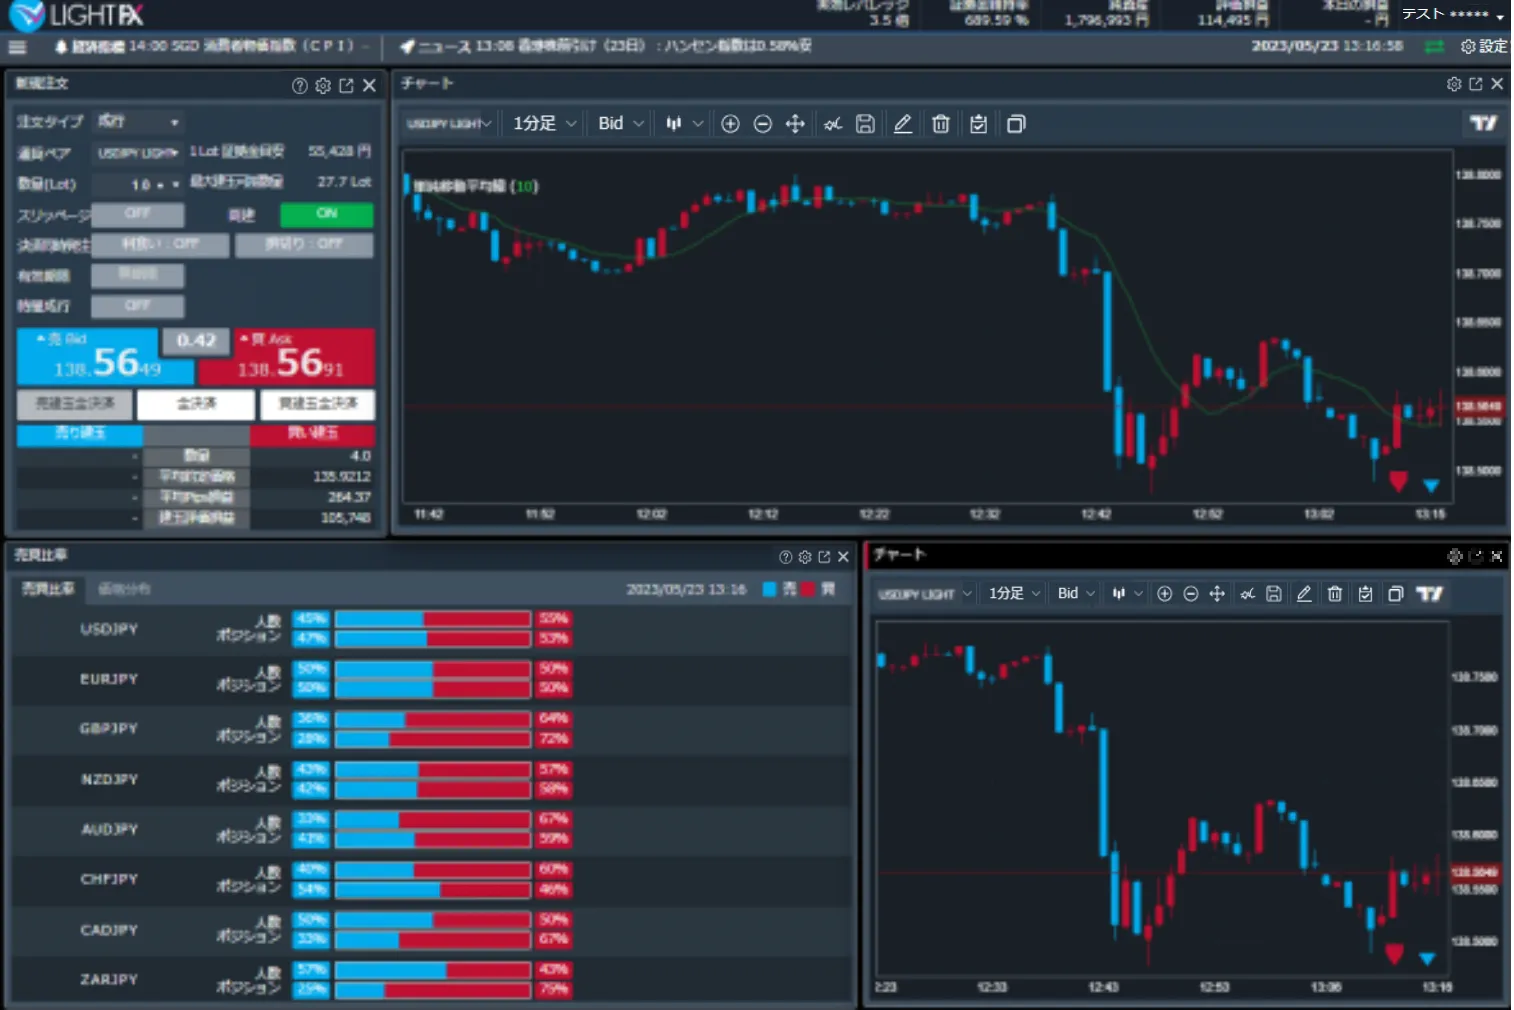Open the 1分足 timeframe dropdown in top chart
This screenshot has width=1514, height=1010.
[544, 123]
